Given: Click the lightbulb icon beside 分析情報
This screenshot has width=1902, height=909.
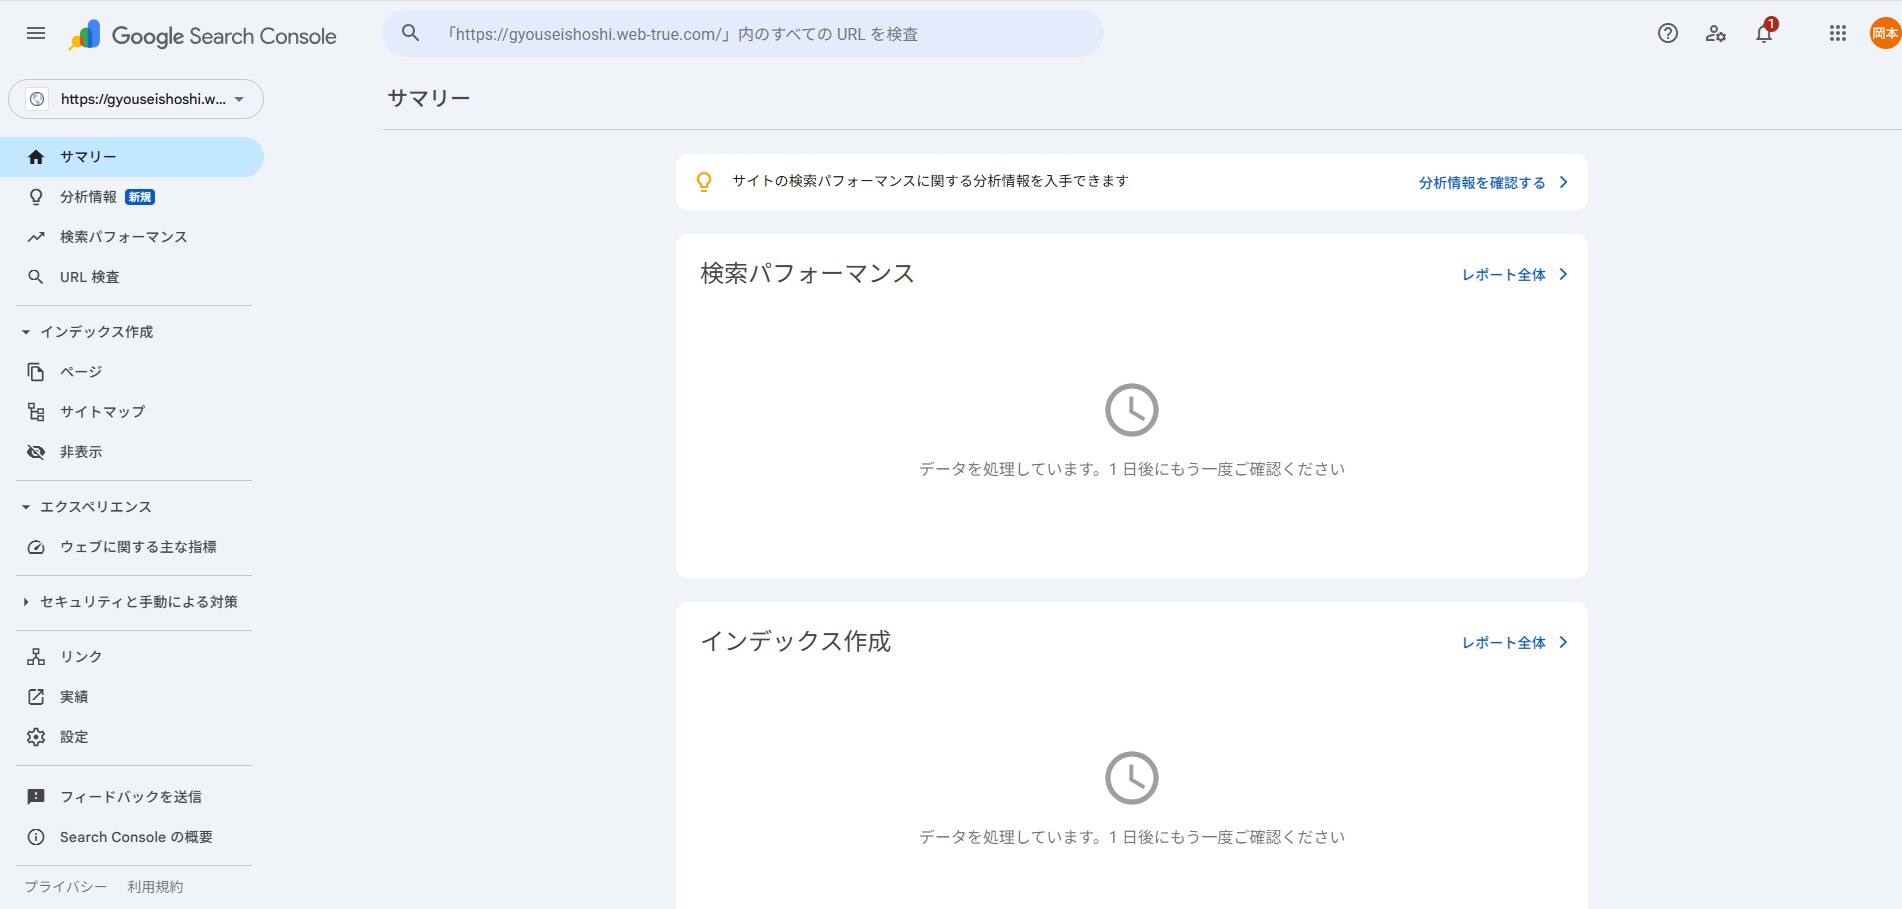Looking at the screenshot, I should click(x=36, y=197).
